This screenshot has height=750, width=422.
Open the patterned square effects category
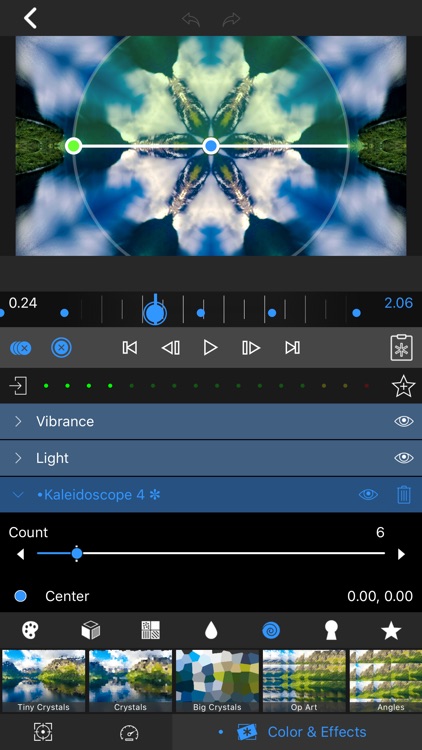coord(151,630)
